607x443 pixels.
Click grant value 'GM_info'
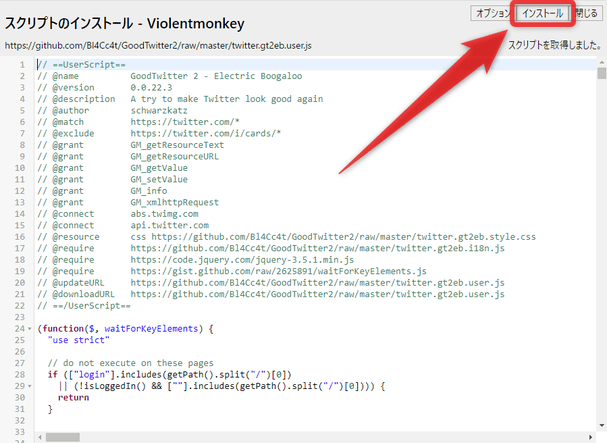coord(149,191)
